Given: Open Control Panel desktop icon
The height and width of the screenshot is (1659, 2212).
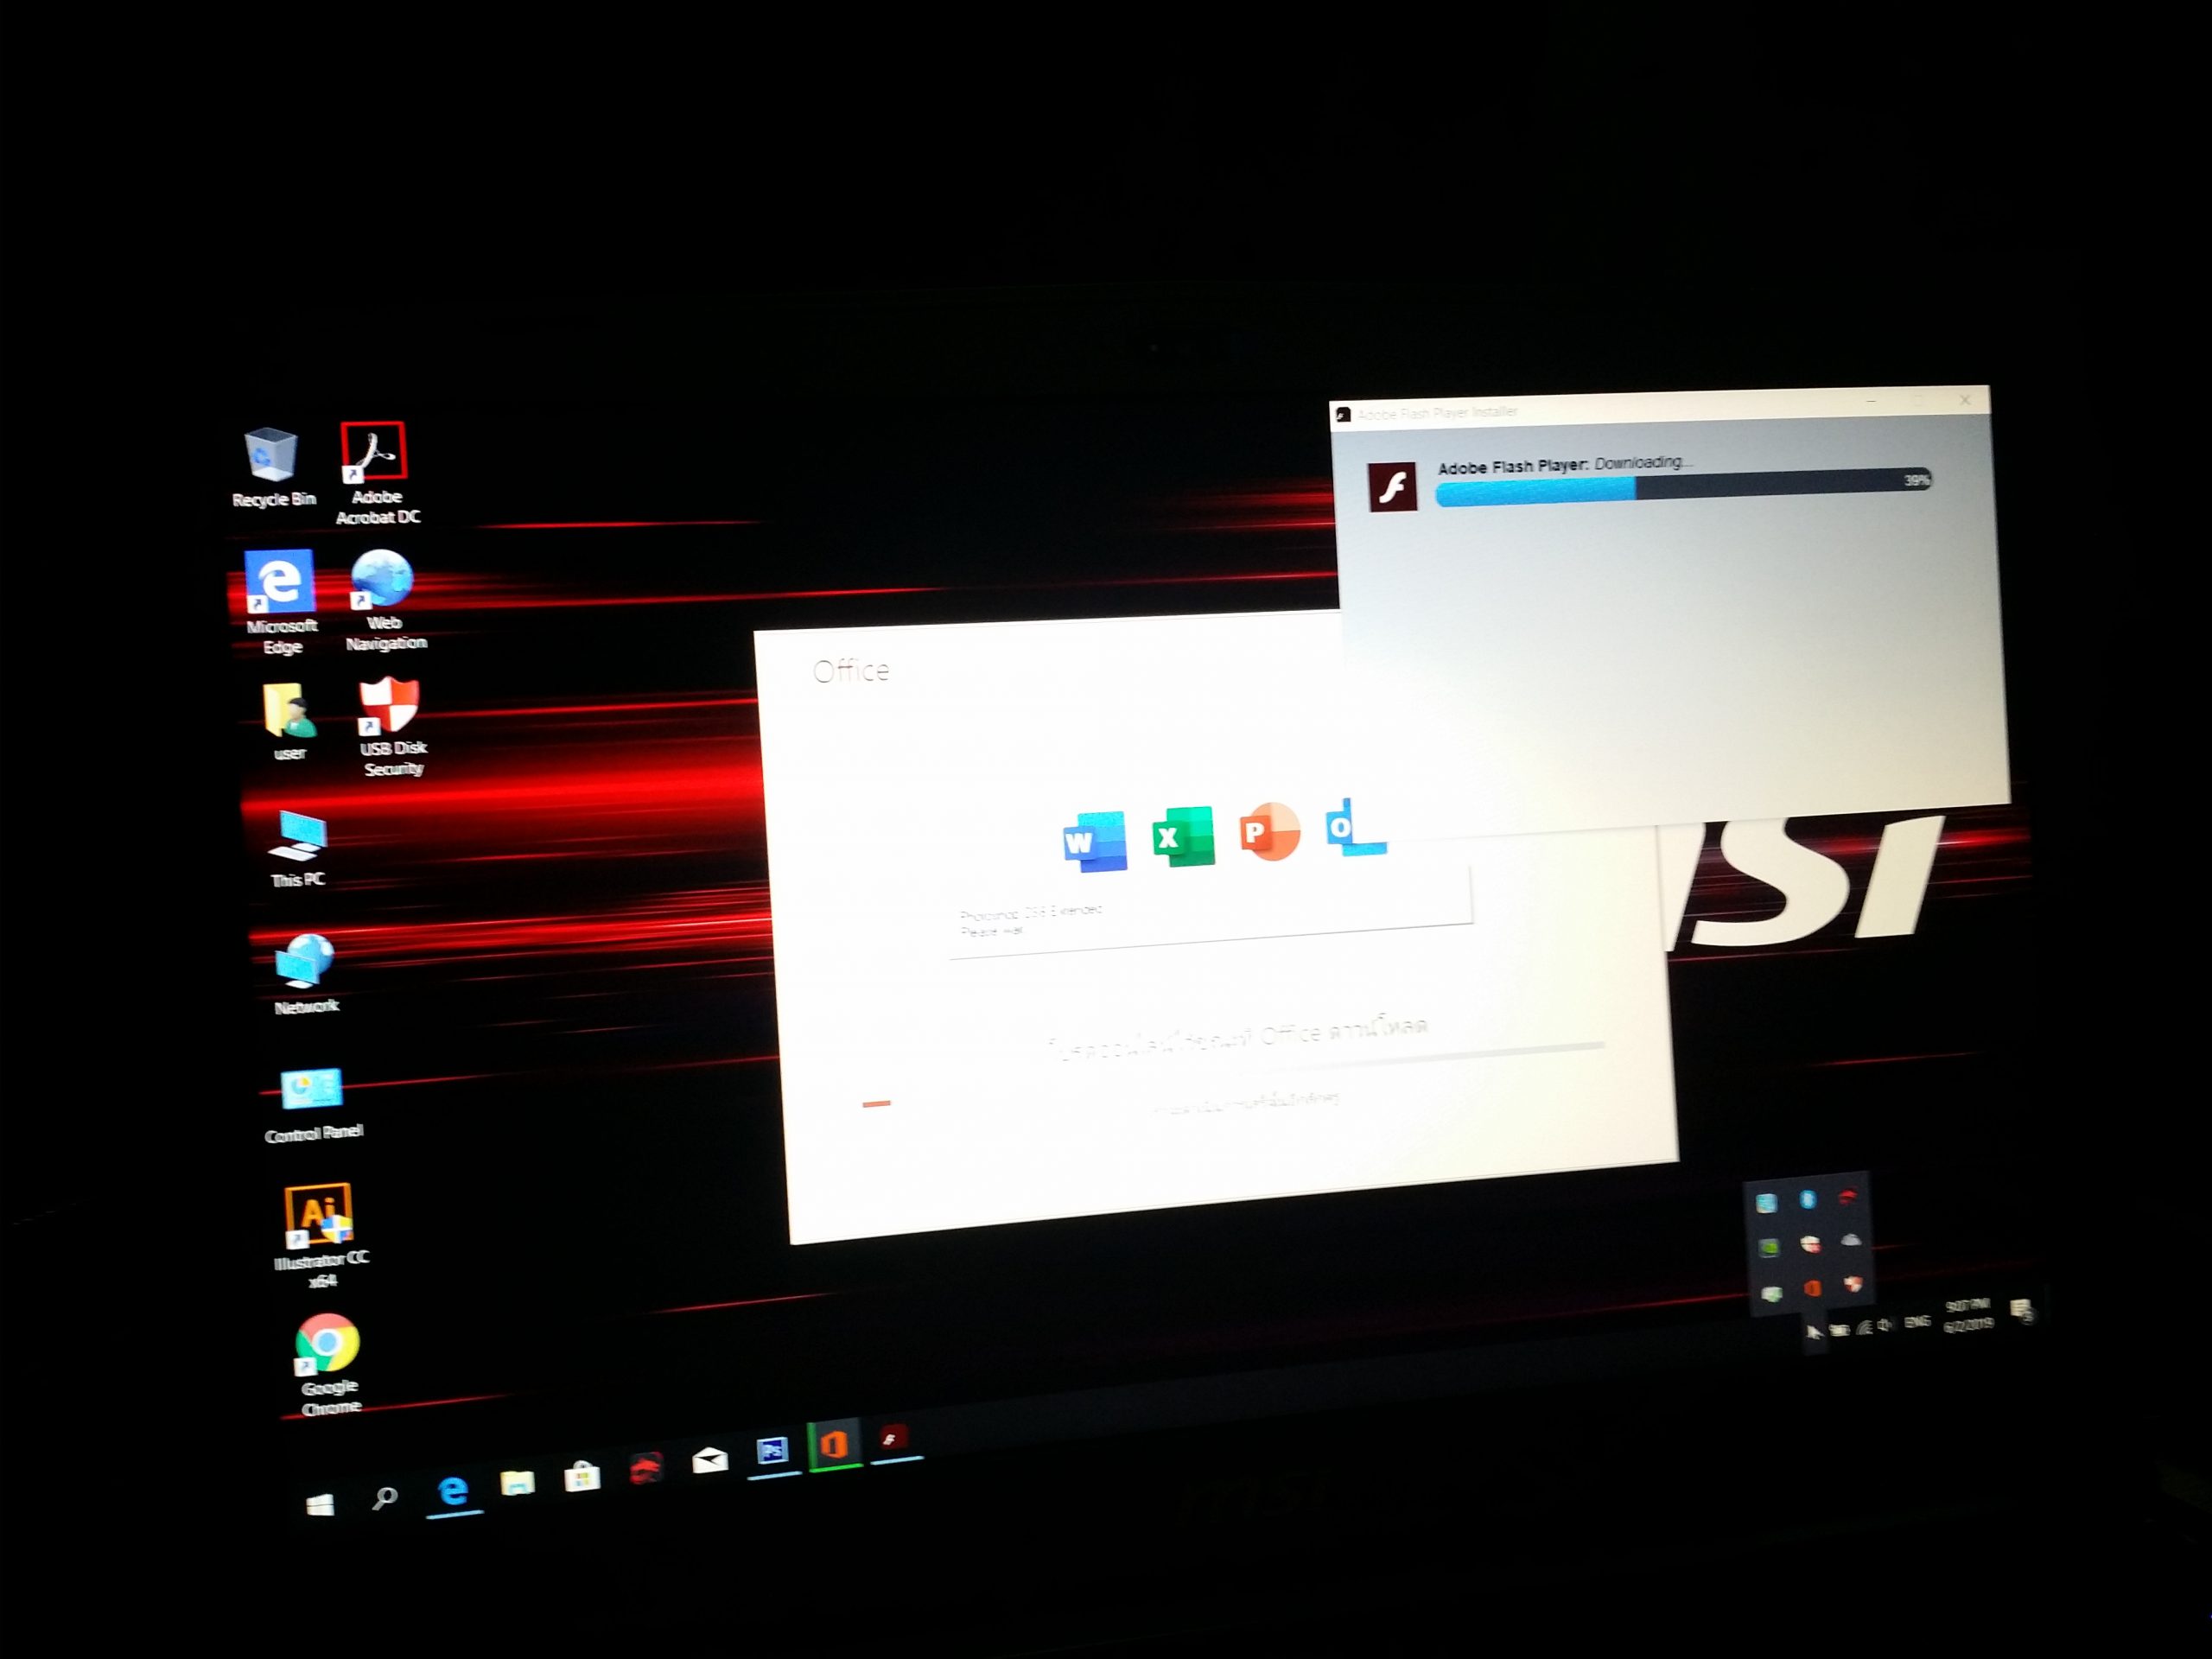Looking at the screenshot, I should [313, 1104].
